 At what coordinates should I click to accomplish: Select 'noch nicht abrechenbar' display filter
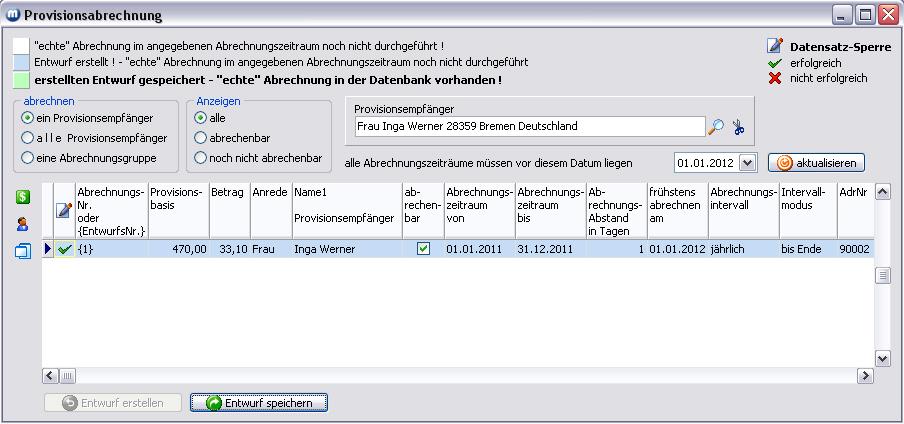(201, 158)
